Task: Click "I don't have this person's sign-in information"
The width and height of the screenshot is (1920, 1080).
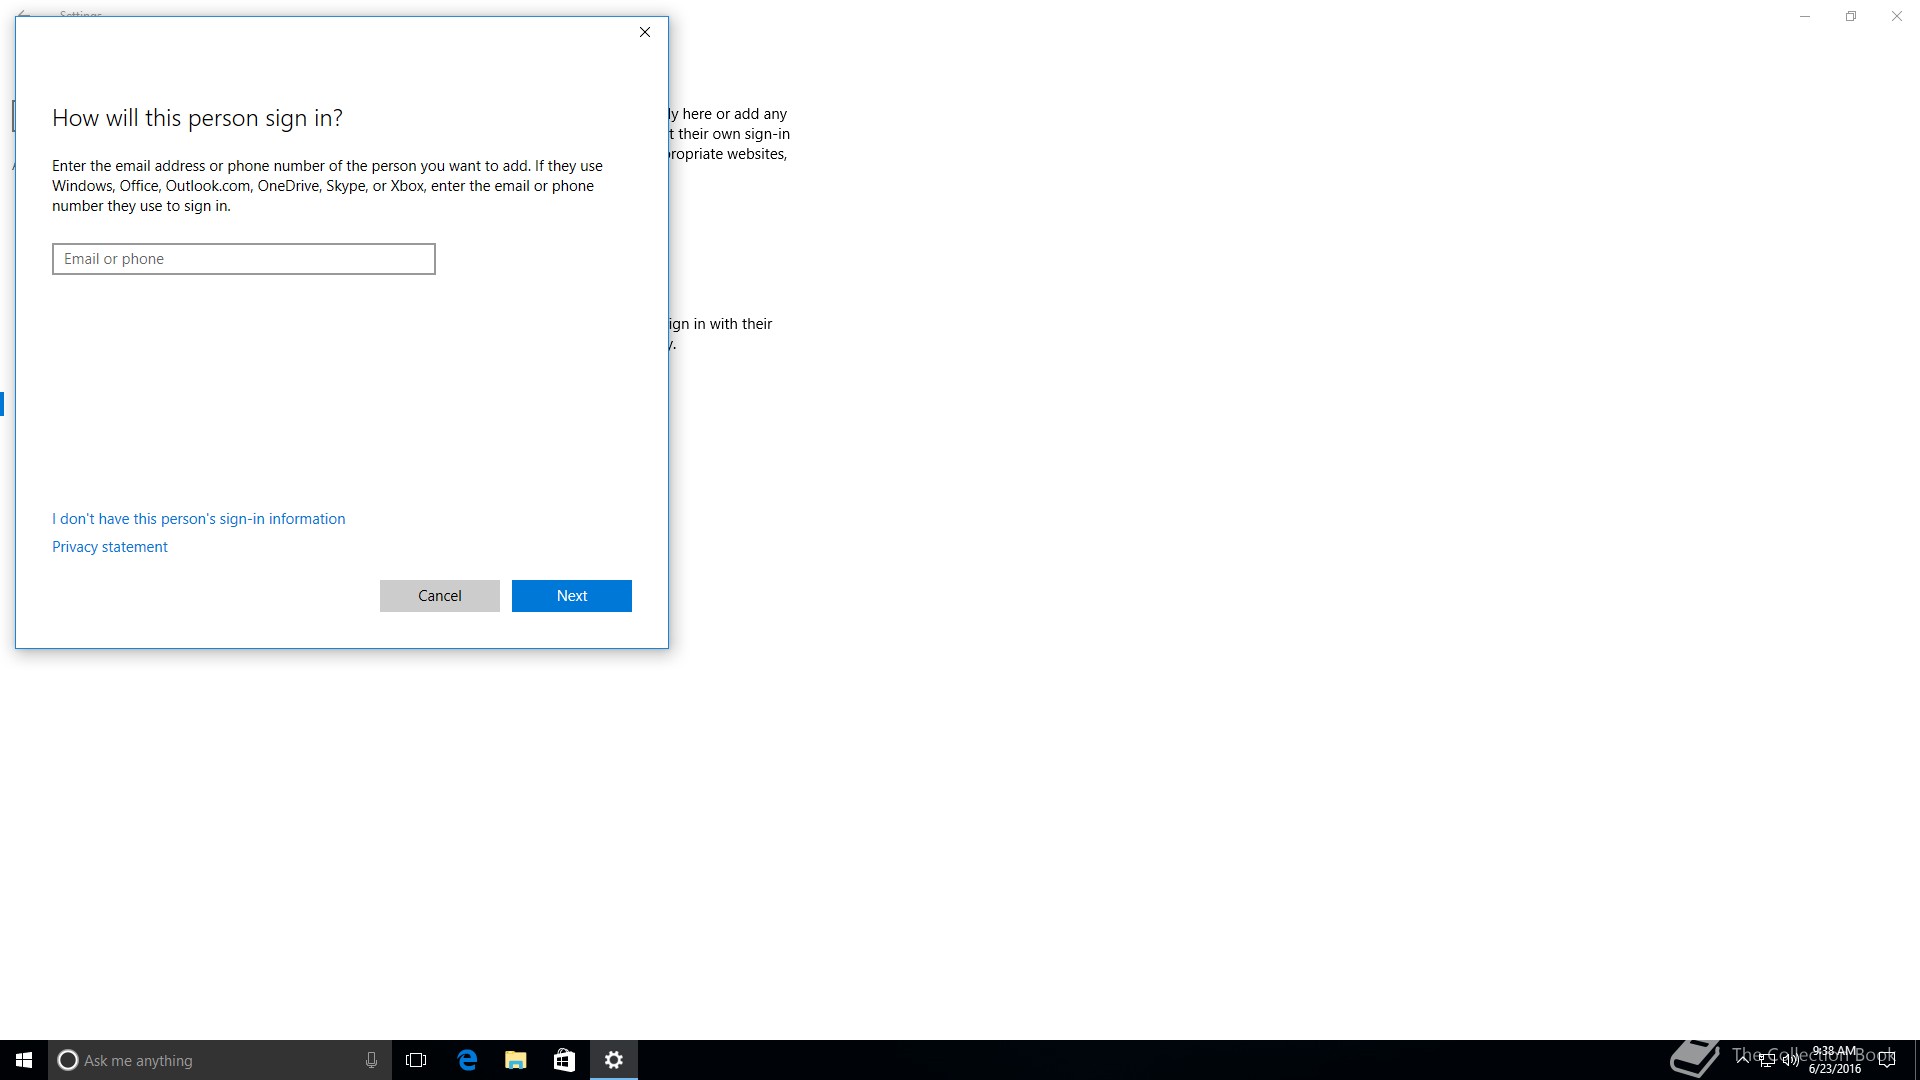Action: point(198,519)
